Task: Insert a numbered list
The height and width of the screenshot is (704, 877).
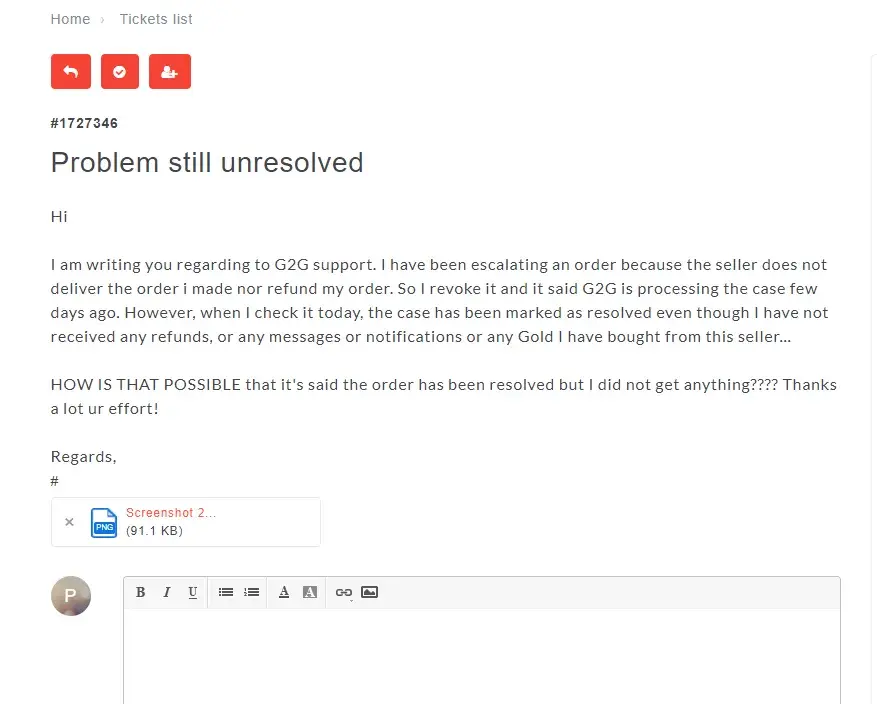Action: point(252,592)
